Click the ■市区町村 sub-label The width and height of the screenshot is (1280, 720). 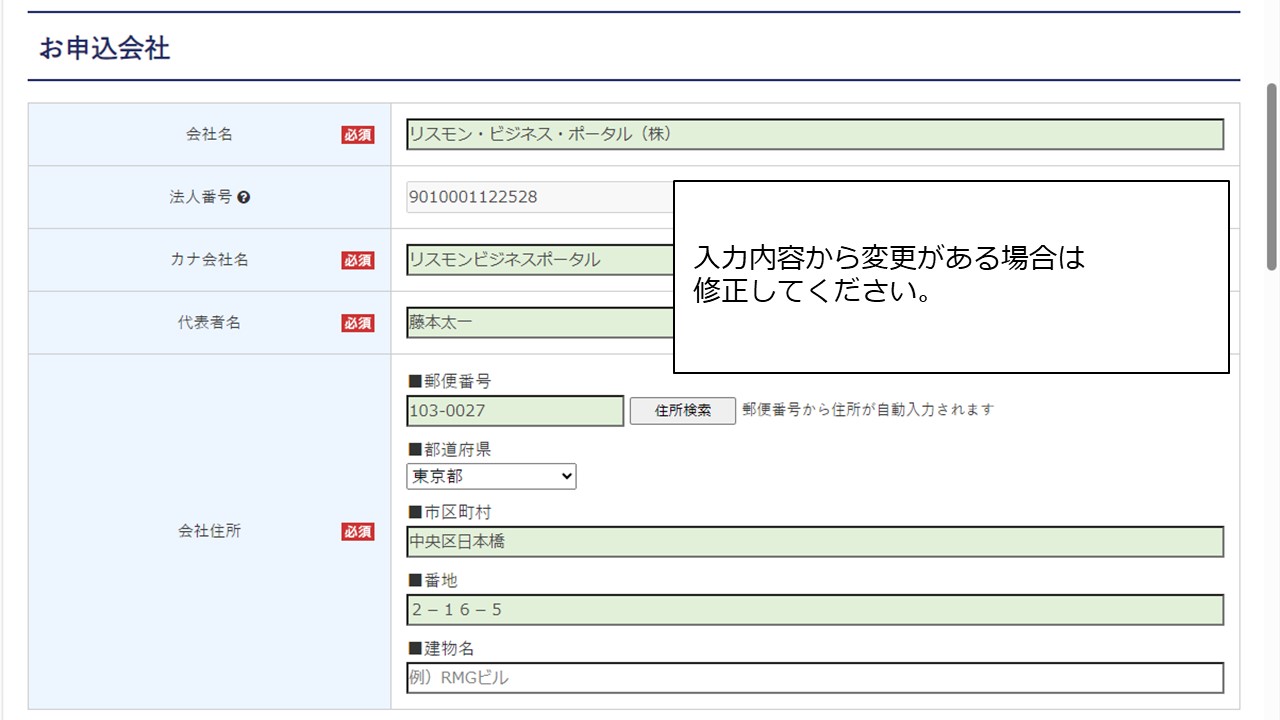[x=450, y=513]
